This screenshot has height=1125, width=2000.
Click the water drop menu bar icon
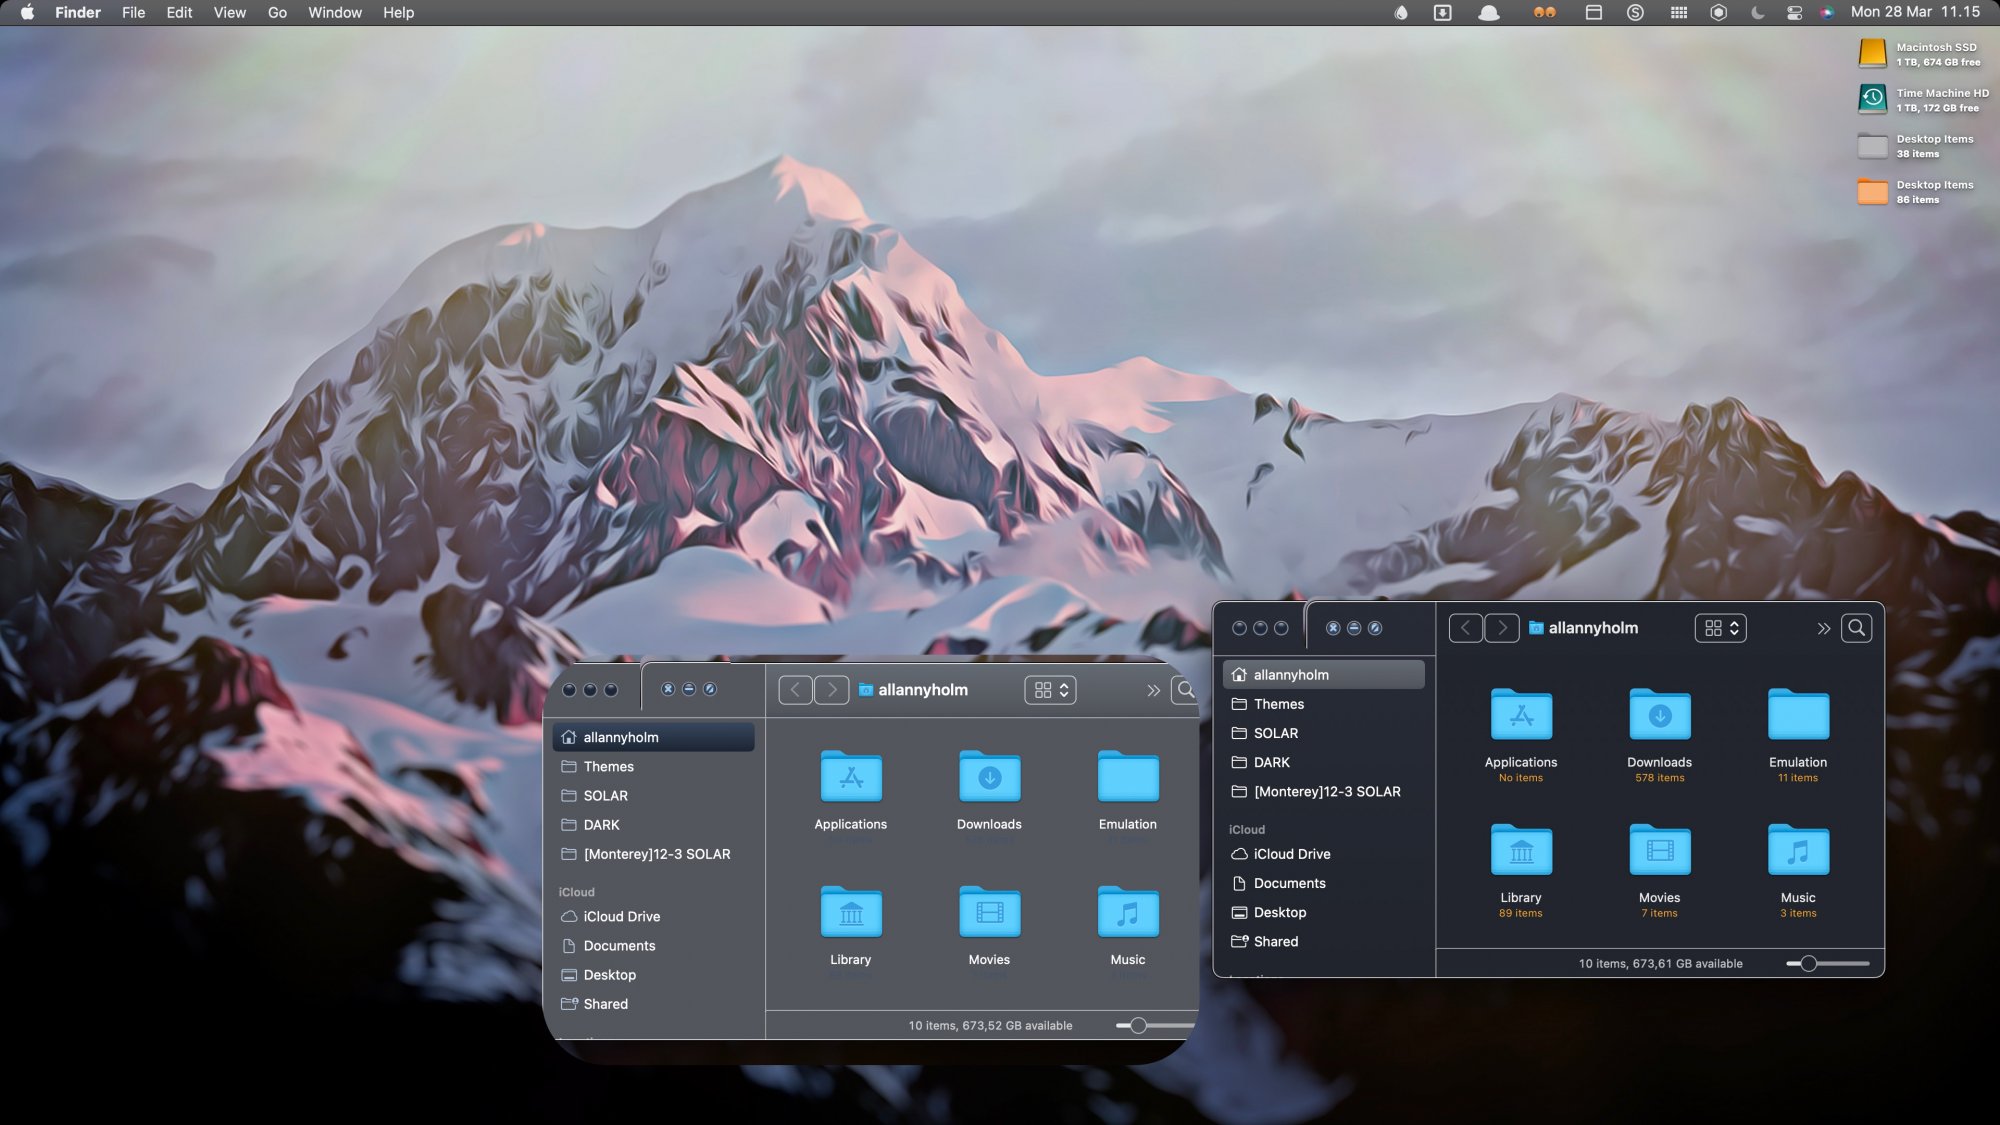[x=1401, y=13]
